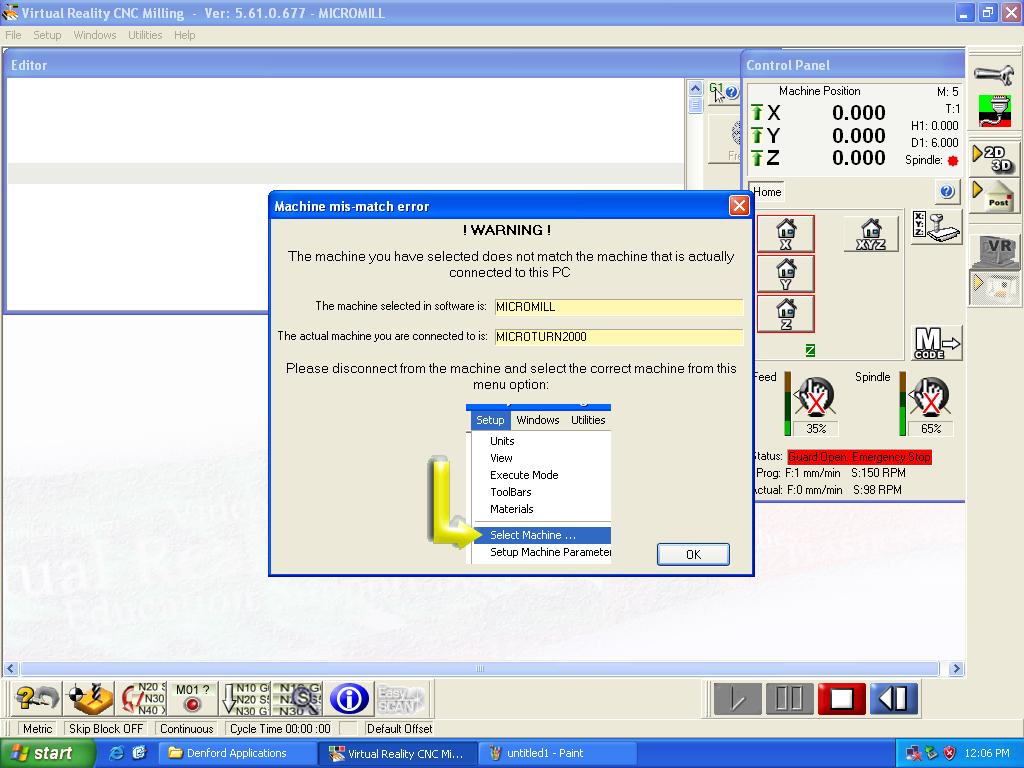The height and width of the screenshot is (768, 1024).
Task: Click the Metric status bar entry
Action: [37, 728]
